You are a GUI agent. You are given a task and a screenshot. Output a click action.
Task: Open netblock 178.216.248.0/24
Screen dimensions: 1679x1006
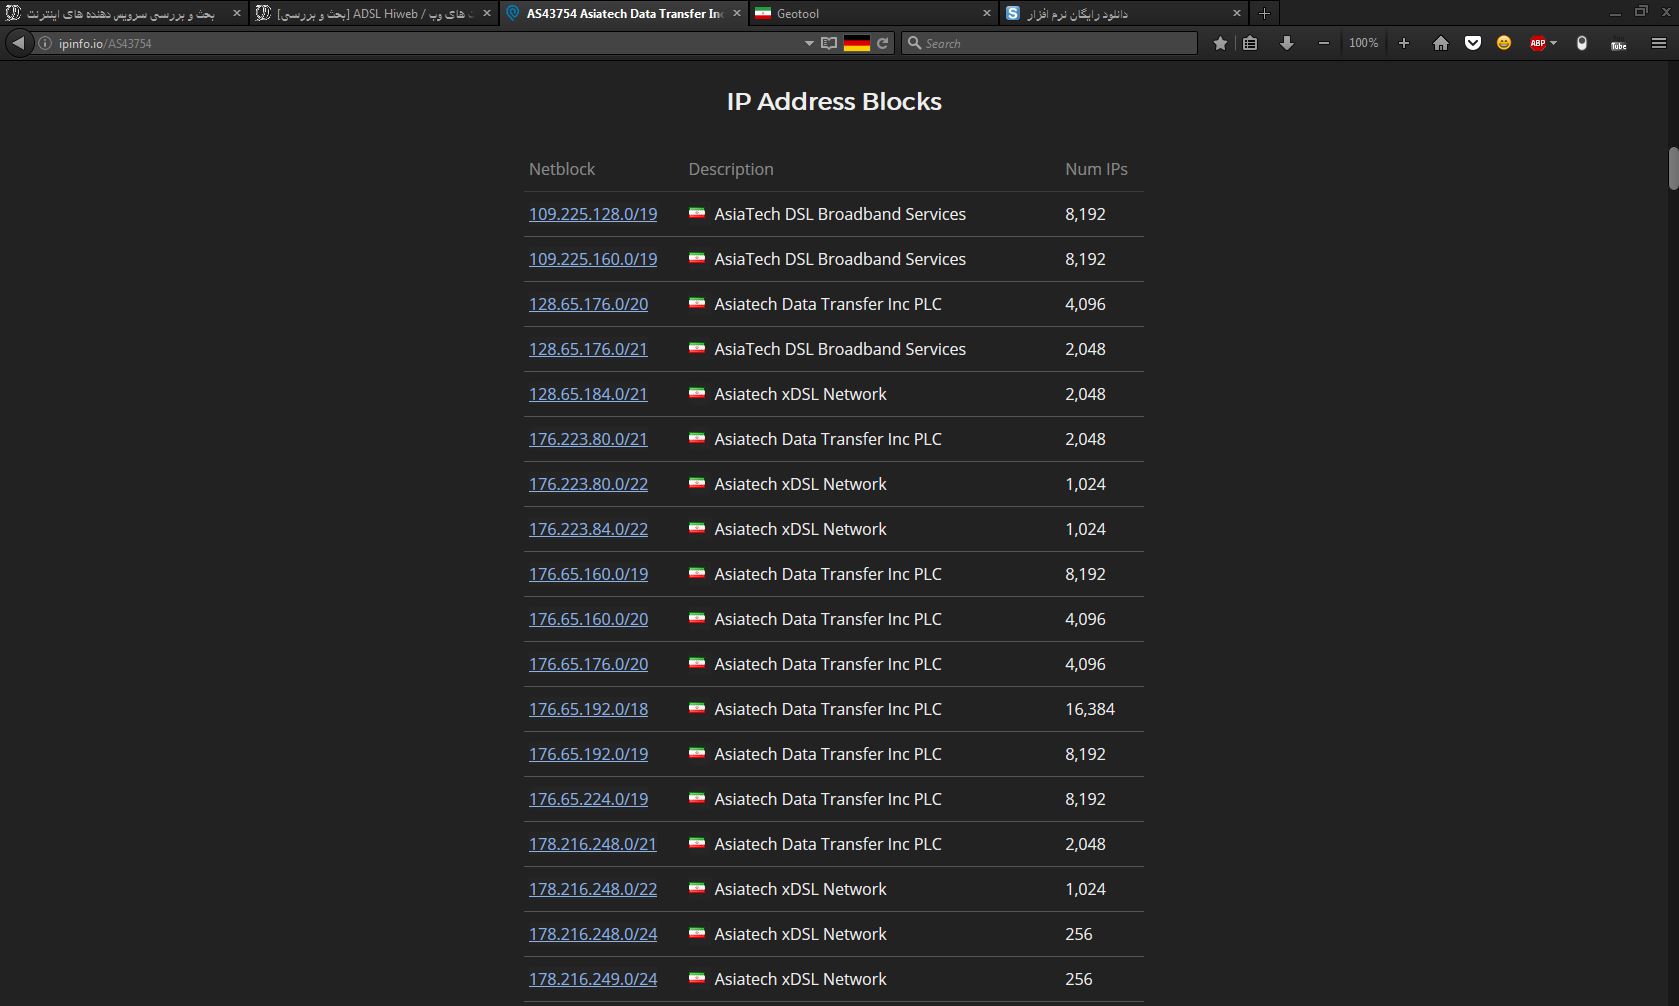point(593,934)
